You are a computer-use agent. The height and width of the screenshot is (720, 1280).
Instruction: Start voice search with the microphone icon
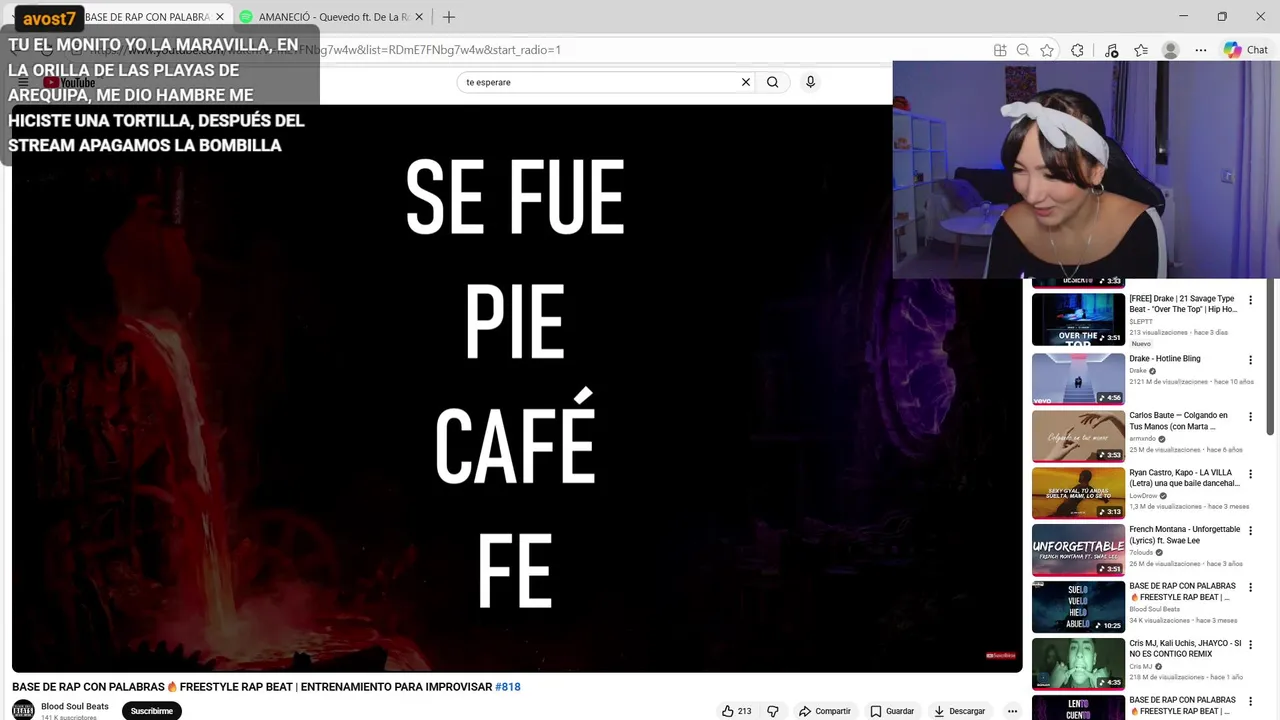pyautogui.click(x=810, y=82)
